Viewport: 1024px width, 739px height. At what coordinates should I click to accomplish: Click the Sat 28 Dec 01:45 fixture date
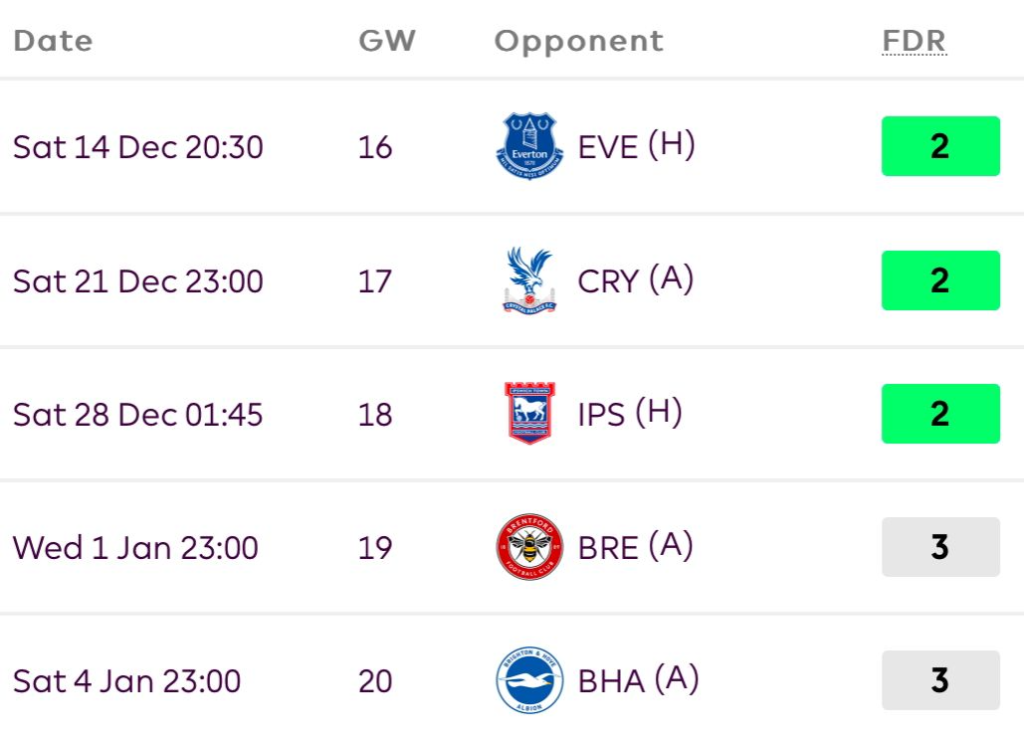pos(138,414)
